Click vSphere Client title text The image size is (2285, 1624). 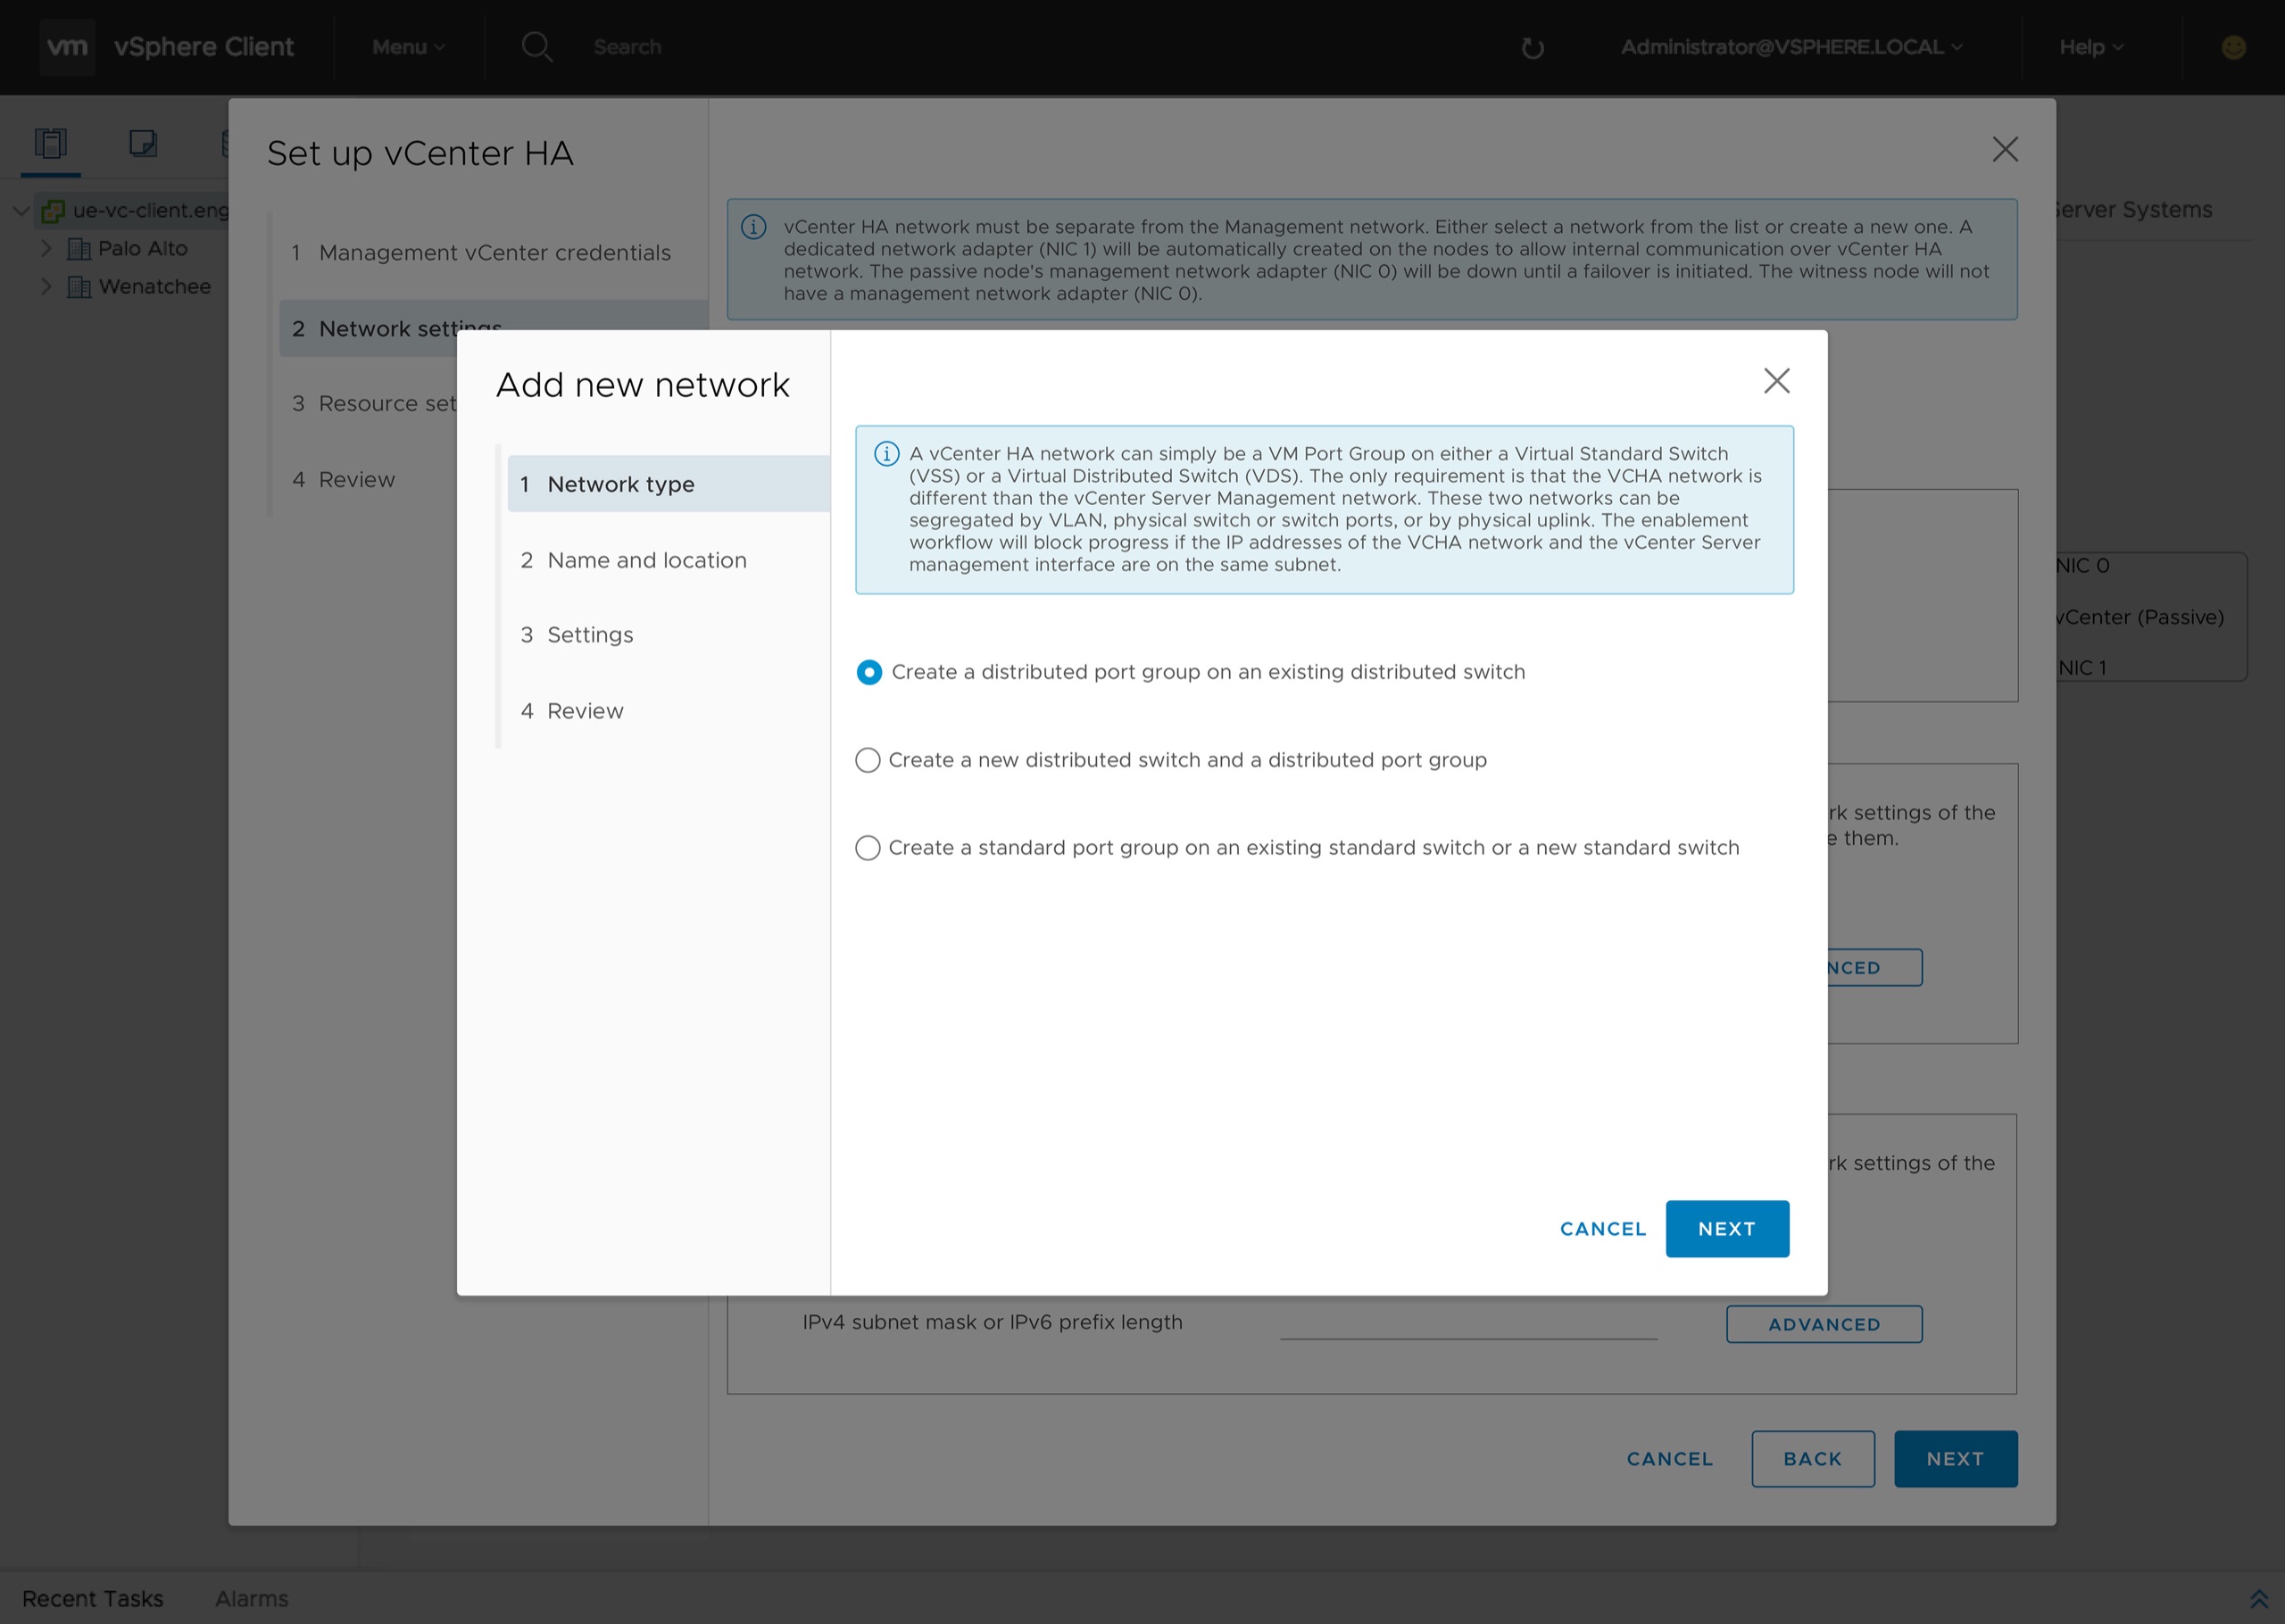204,47
